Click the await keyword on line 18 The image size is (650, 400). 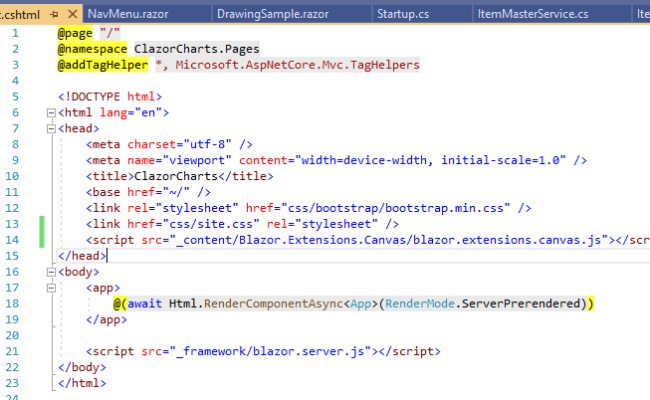click(144, 304)
